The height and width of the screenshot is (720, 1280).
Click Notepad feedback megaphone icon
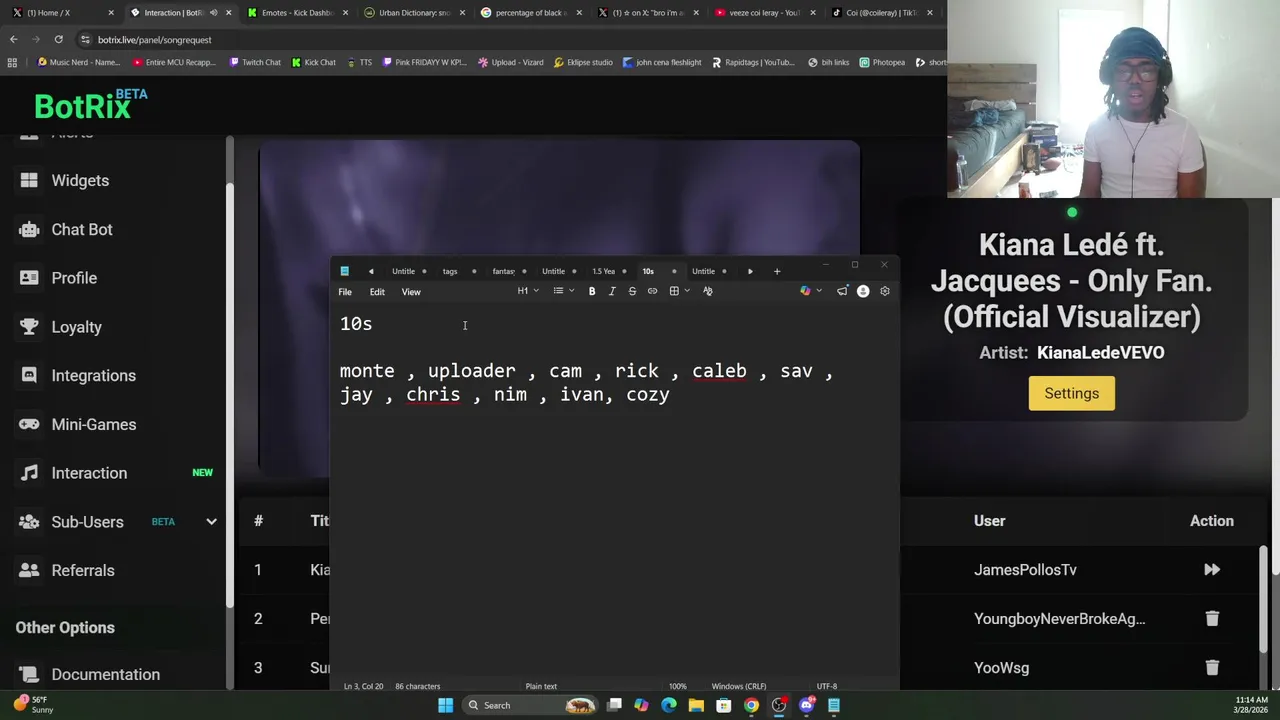click(842, 291)
